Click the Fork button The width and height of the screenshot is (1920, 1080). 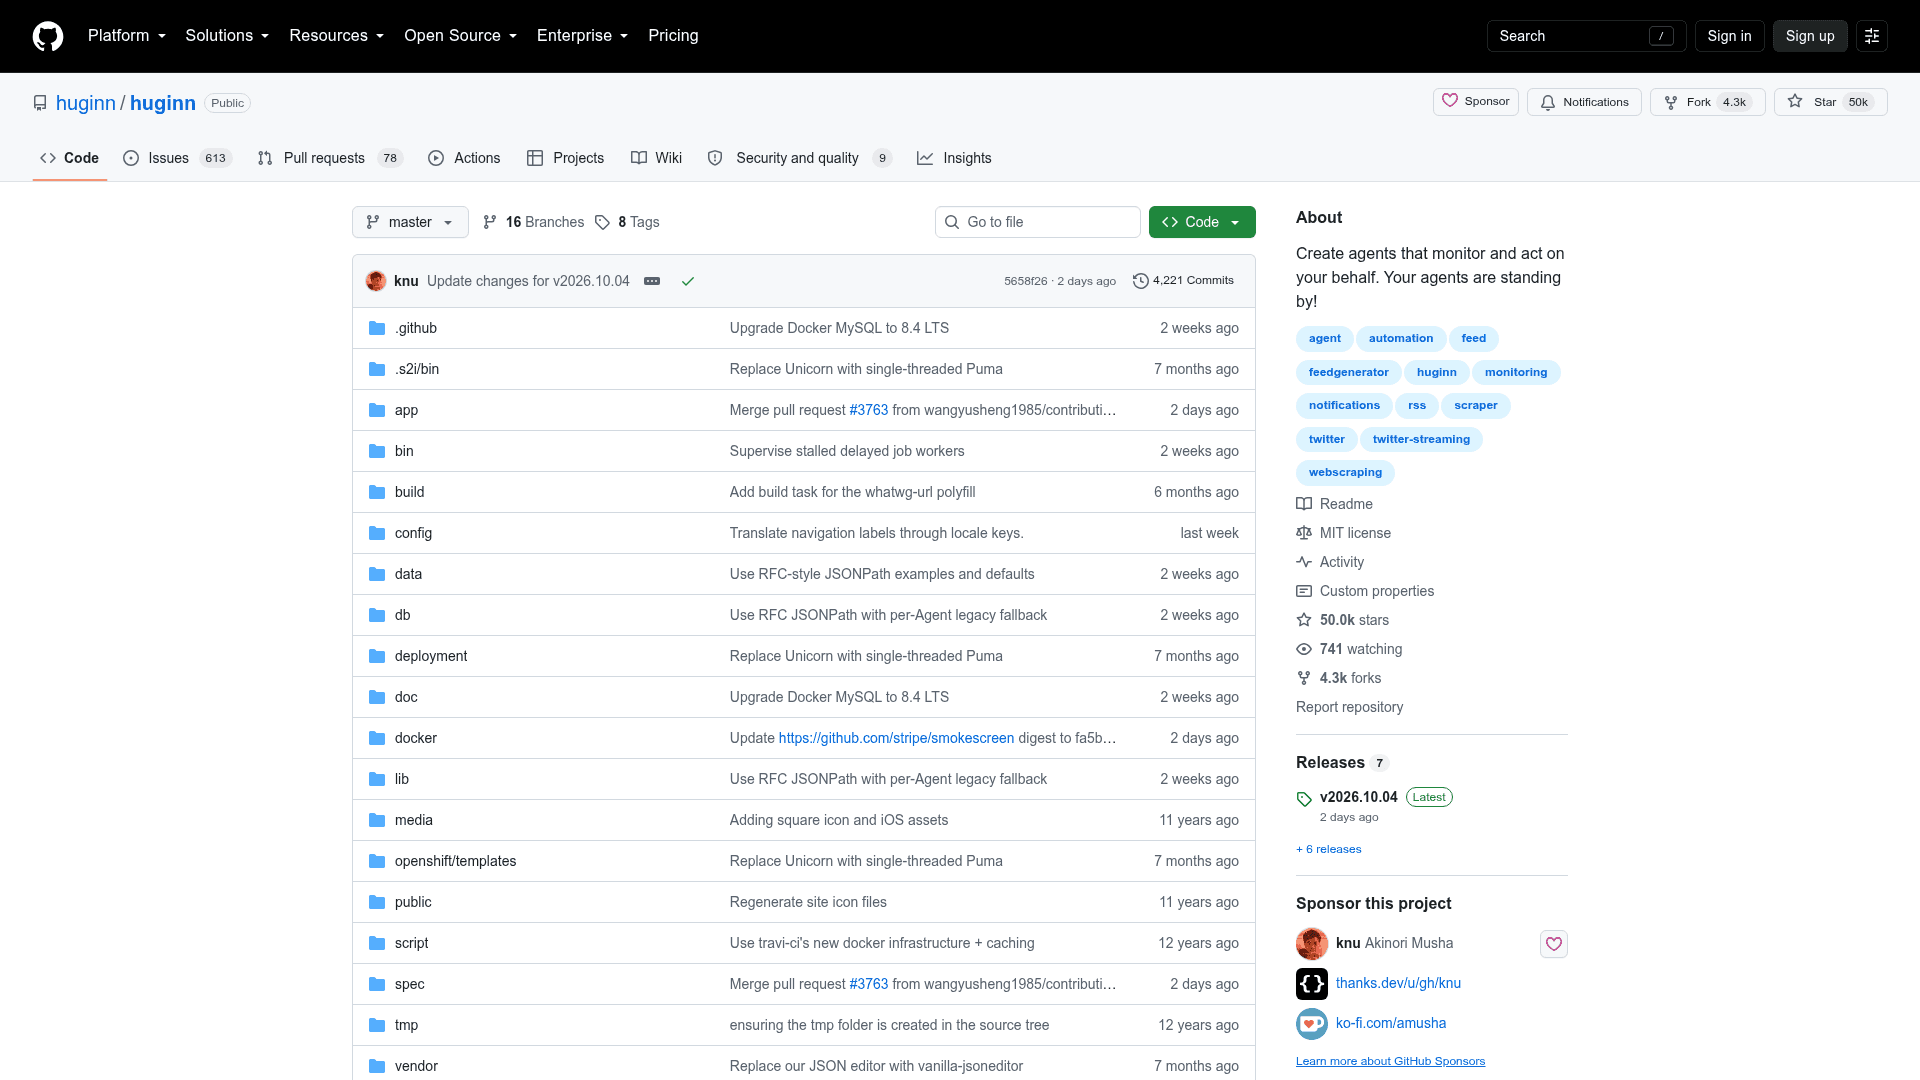click(1707, 102)
